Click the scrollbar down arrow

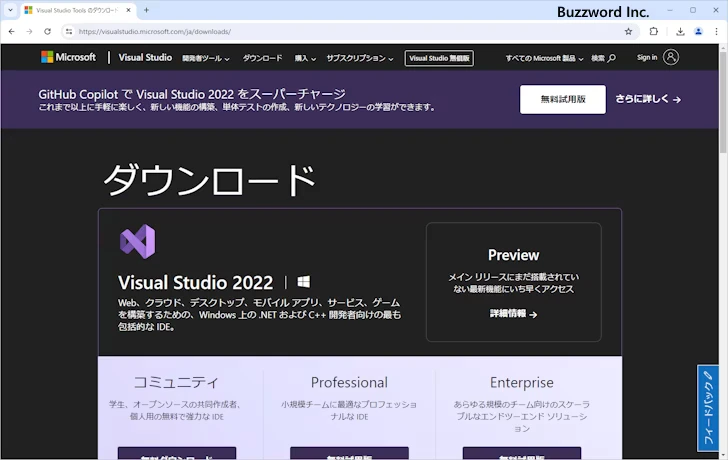(x=723, y=456)
